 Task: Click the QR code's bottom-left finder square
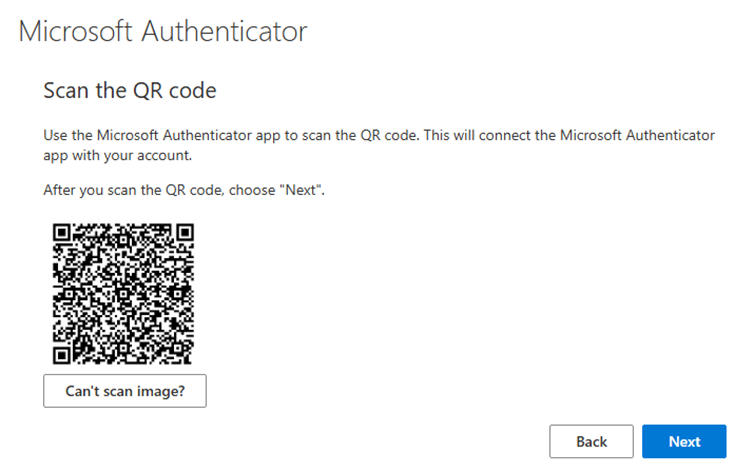(x=63, y=354)
